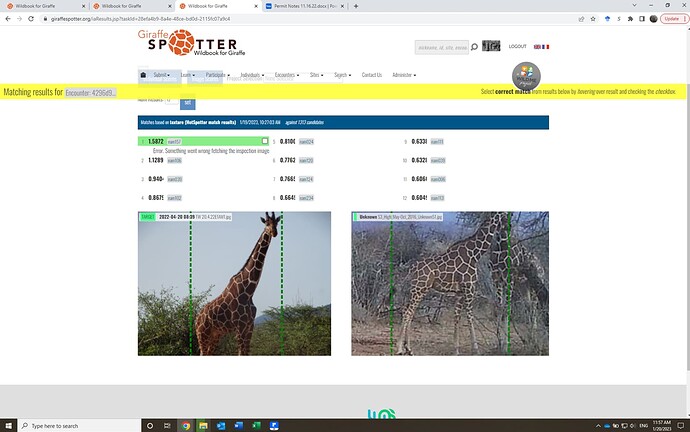Click the taskbar clock showing 11:57 AM
690x432 pixels.
(661, 425)
